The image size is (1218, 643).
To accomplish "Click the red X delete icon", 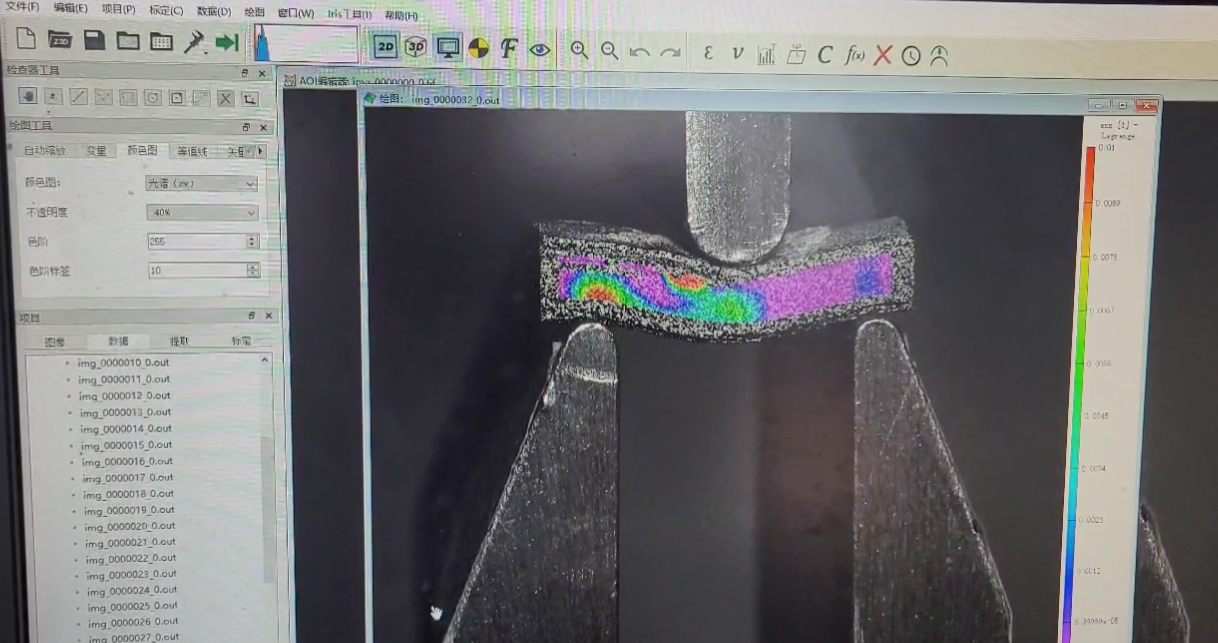I will click(x=882, y=55).
